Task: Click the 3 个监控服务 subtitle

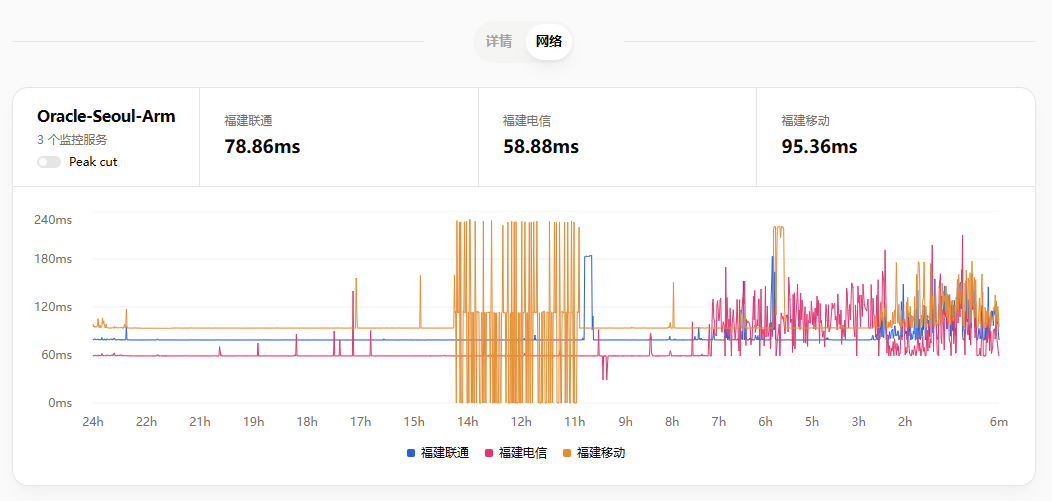Action: coord(72,140)
